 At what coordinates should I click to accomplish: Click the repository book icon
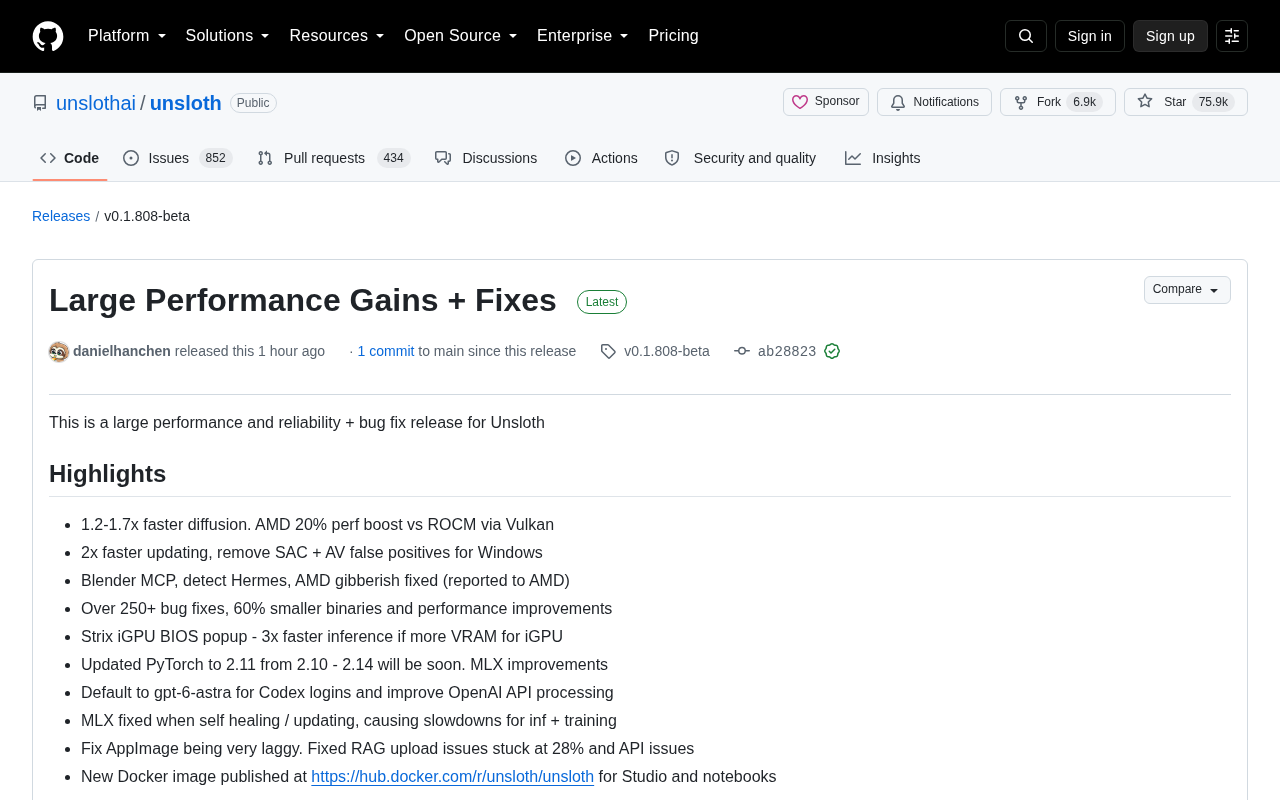click(40, 103)
